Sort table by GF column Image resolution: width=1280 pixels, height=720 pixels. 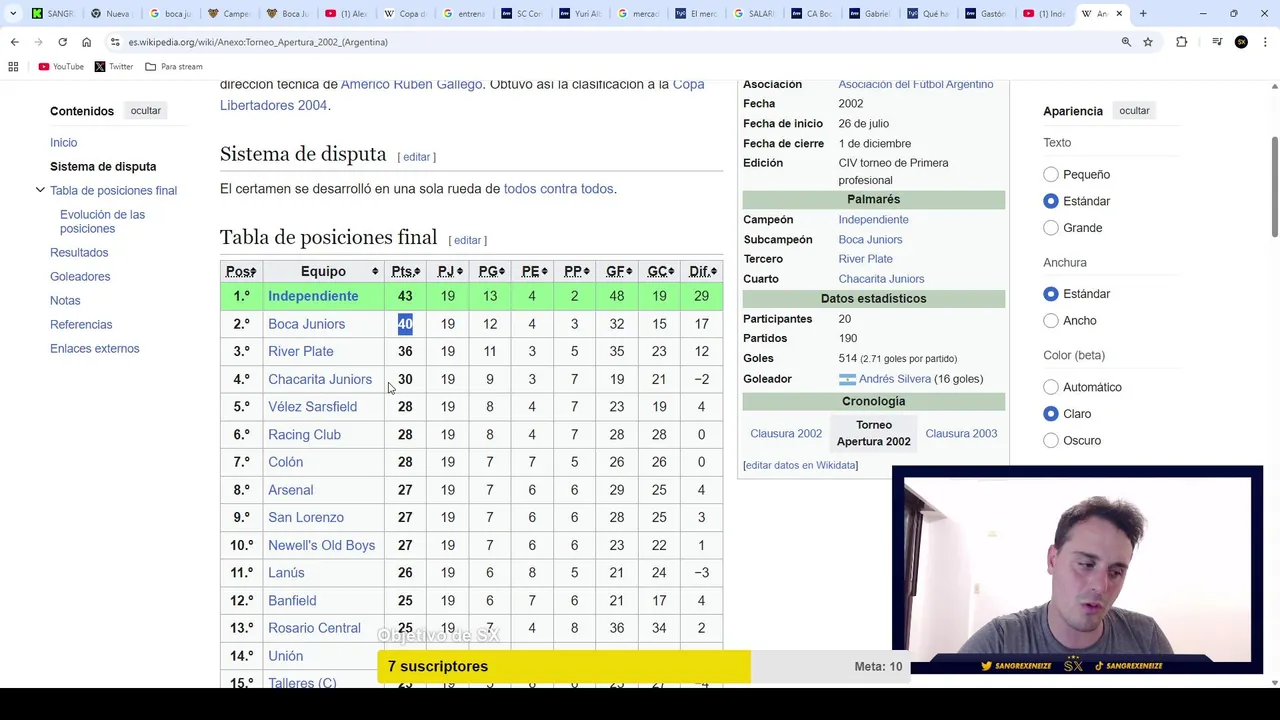(x=616, y=271)
